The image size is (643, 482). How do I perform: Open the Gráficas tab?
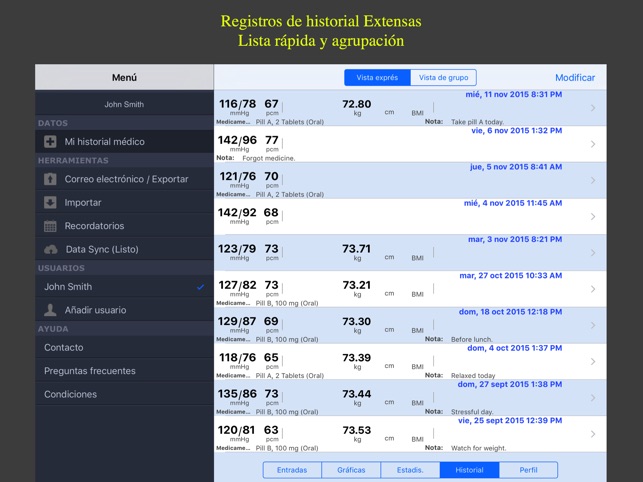(x=351, y=470)
